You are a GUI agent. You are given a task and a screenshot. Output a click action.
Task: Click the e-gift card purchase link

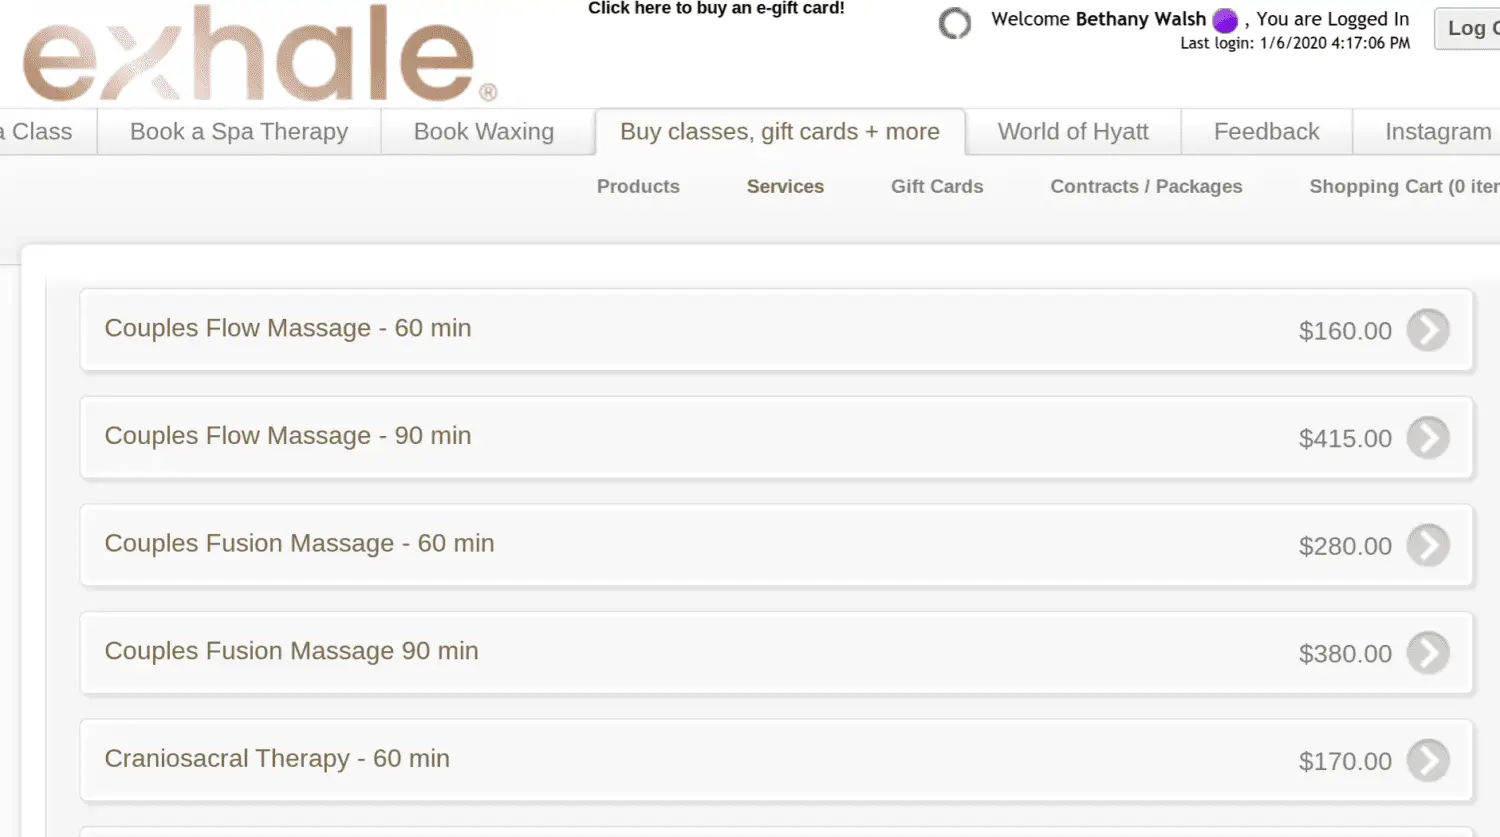(716, 9)
